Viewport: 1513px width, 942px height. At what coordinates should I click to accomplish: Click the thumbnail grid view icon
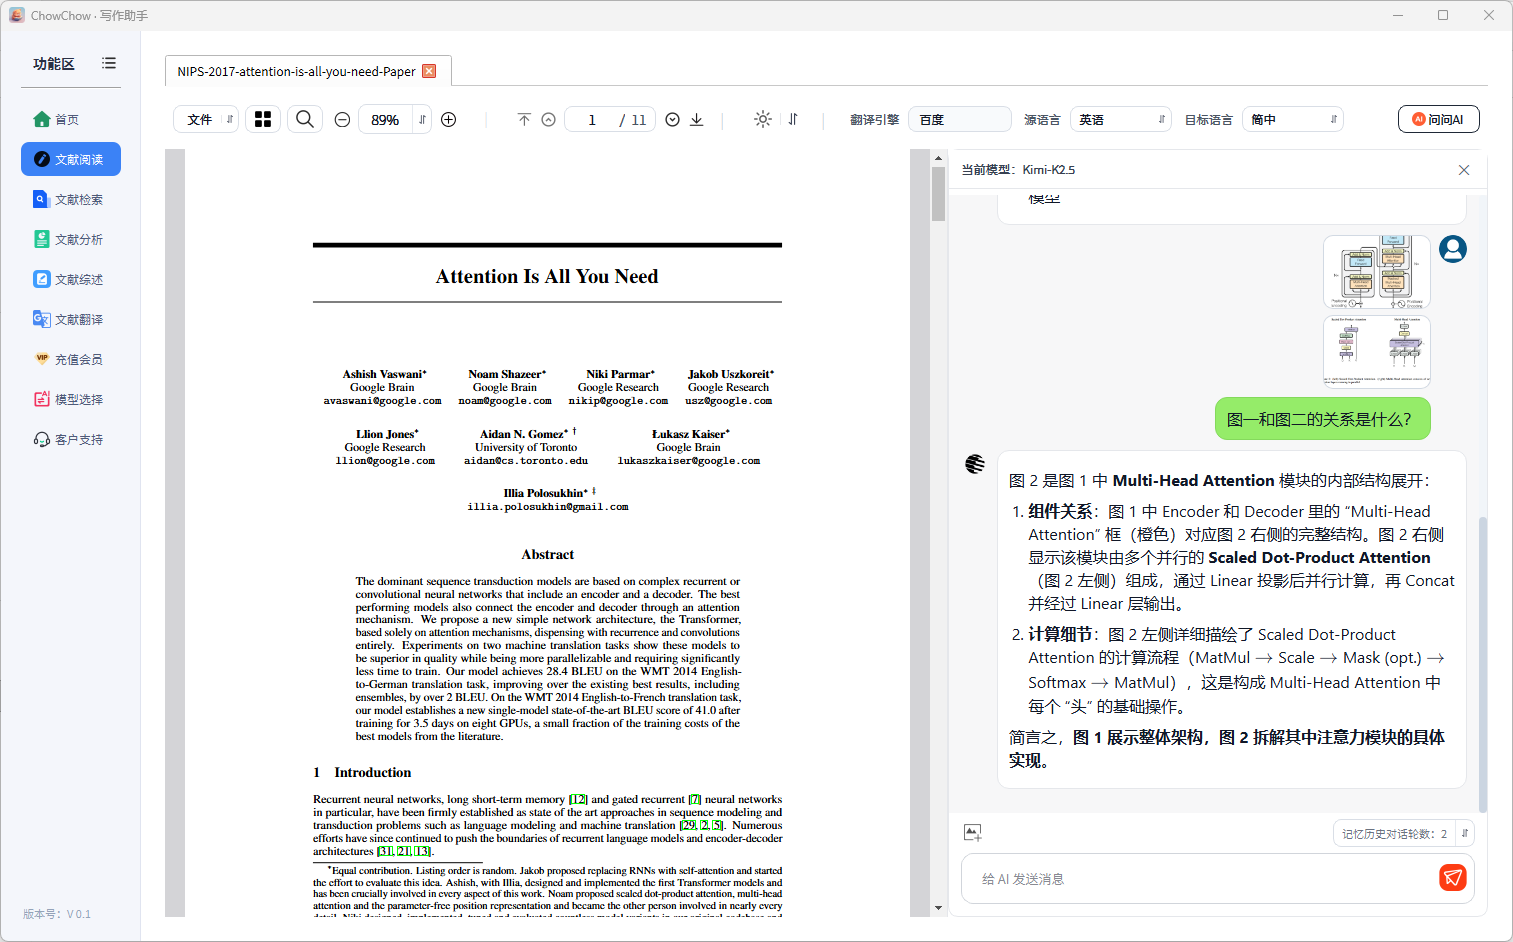coord(263,120)
